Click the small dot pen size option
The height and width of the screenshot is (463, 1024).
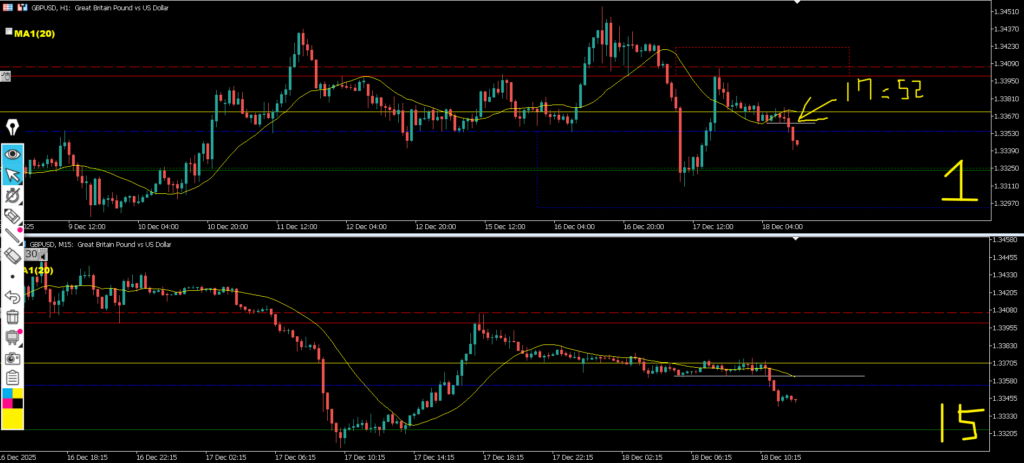(13, 275)
